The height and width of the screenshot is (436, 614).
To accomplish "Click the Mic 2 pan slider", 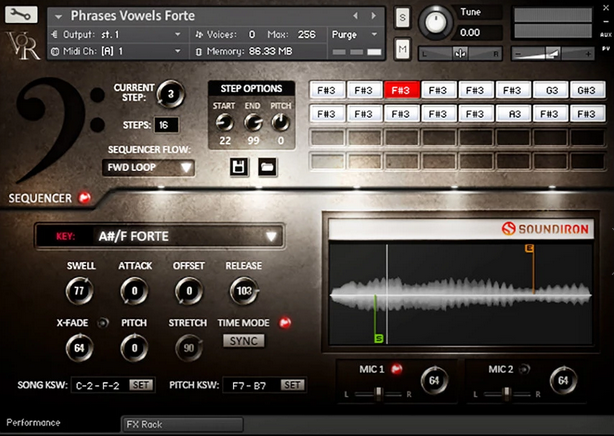I will click(x=507, y=394).
